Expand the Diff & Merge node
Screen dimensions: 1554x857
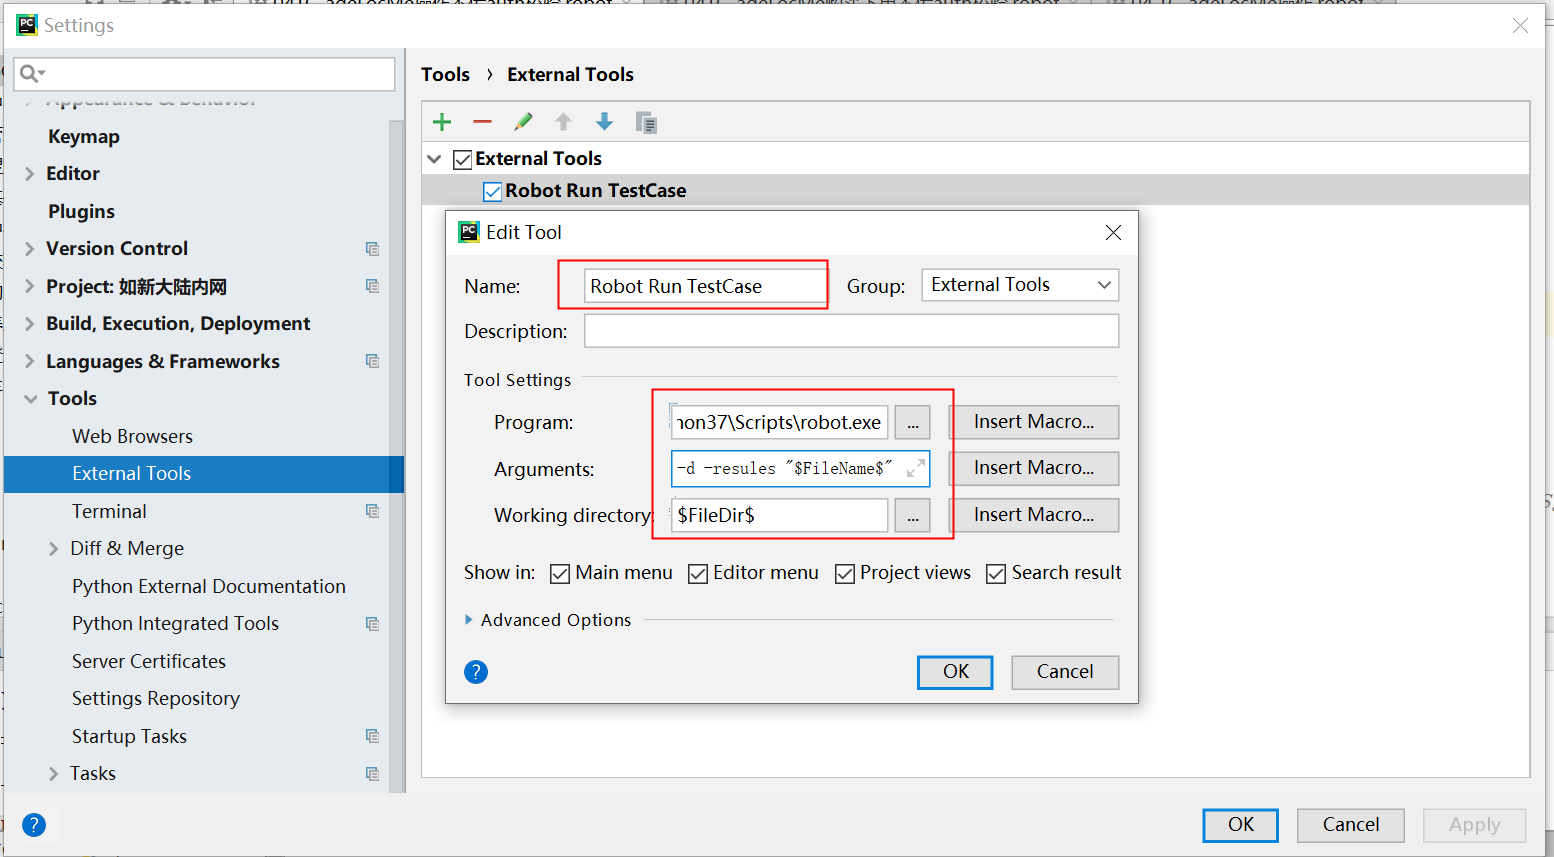[54, 549]
